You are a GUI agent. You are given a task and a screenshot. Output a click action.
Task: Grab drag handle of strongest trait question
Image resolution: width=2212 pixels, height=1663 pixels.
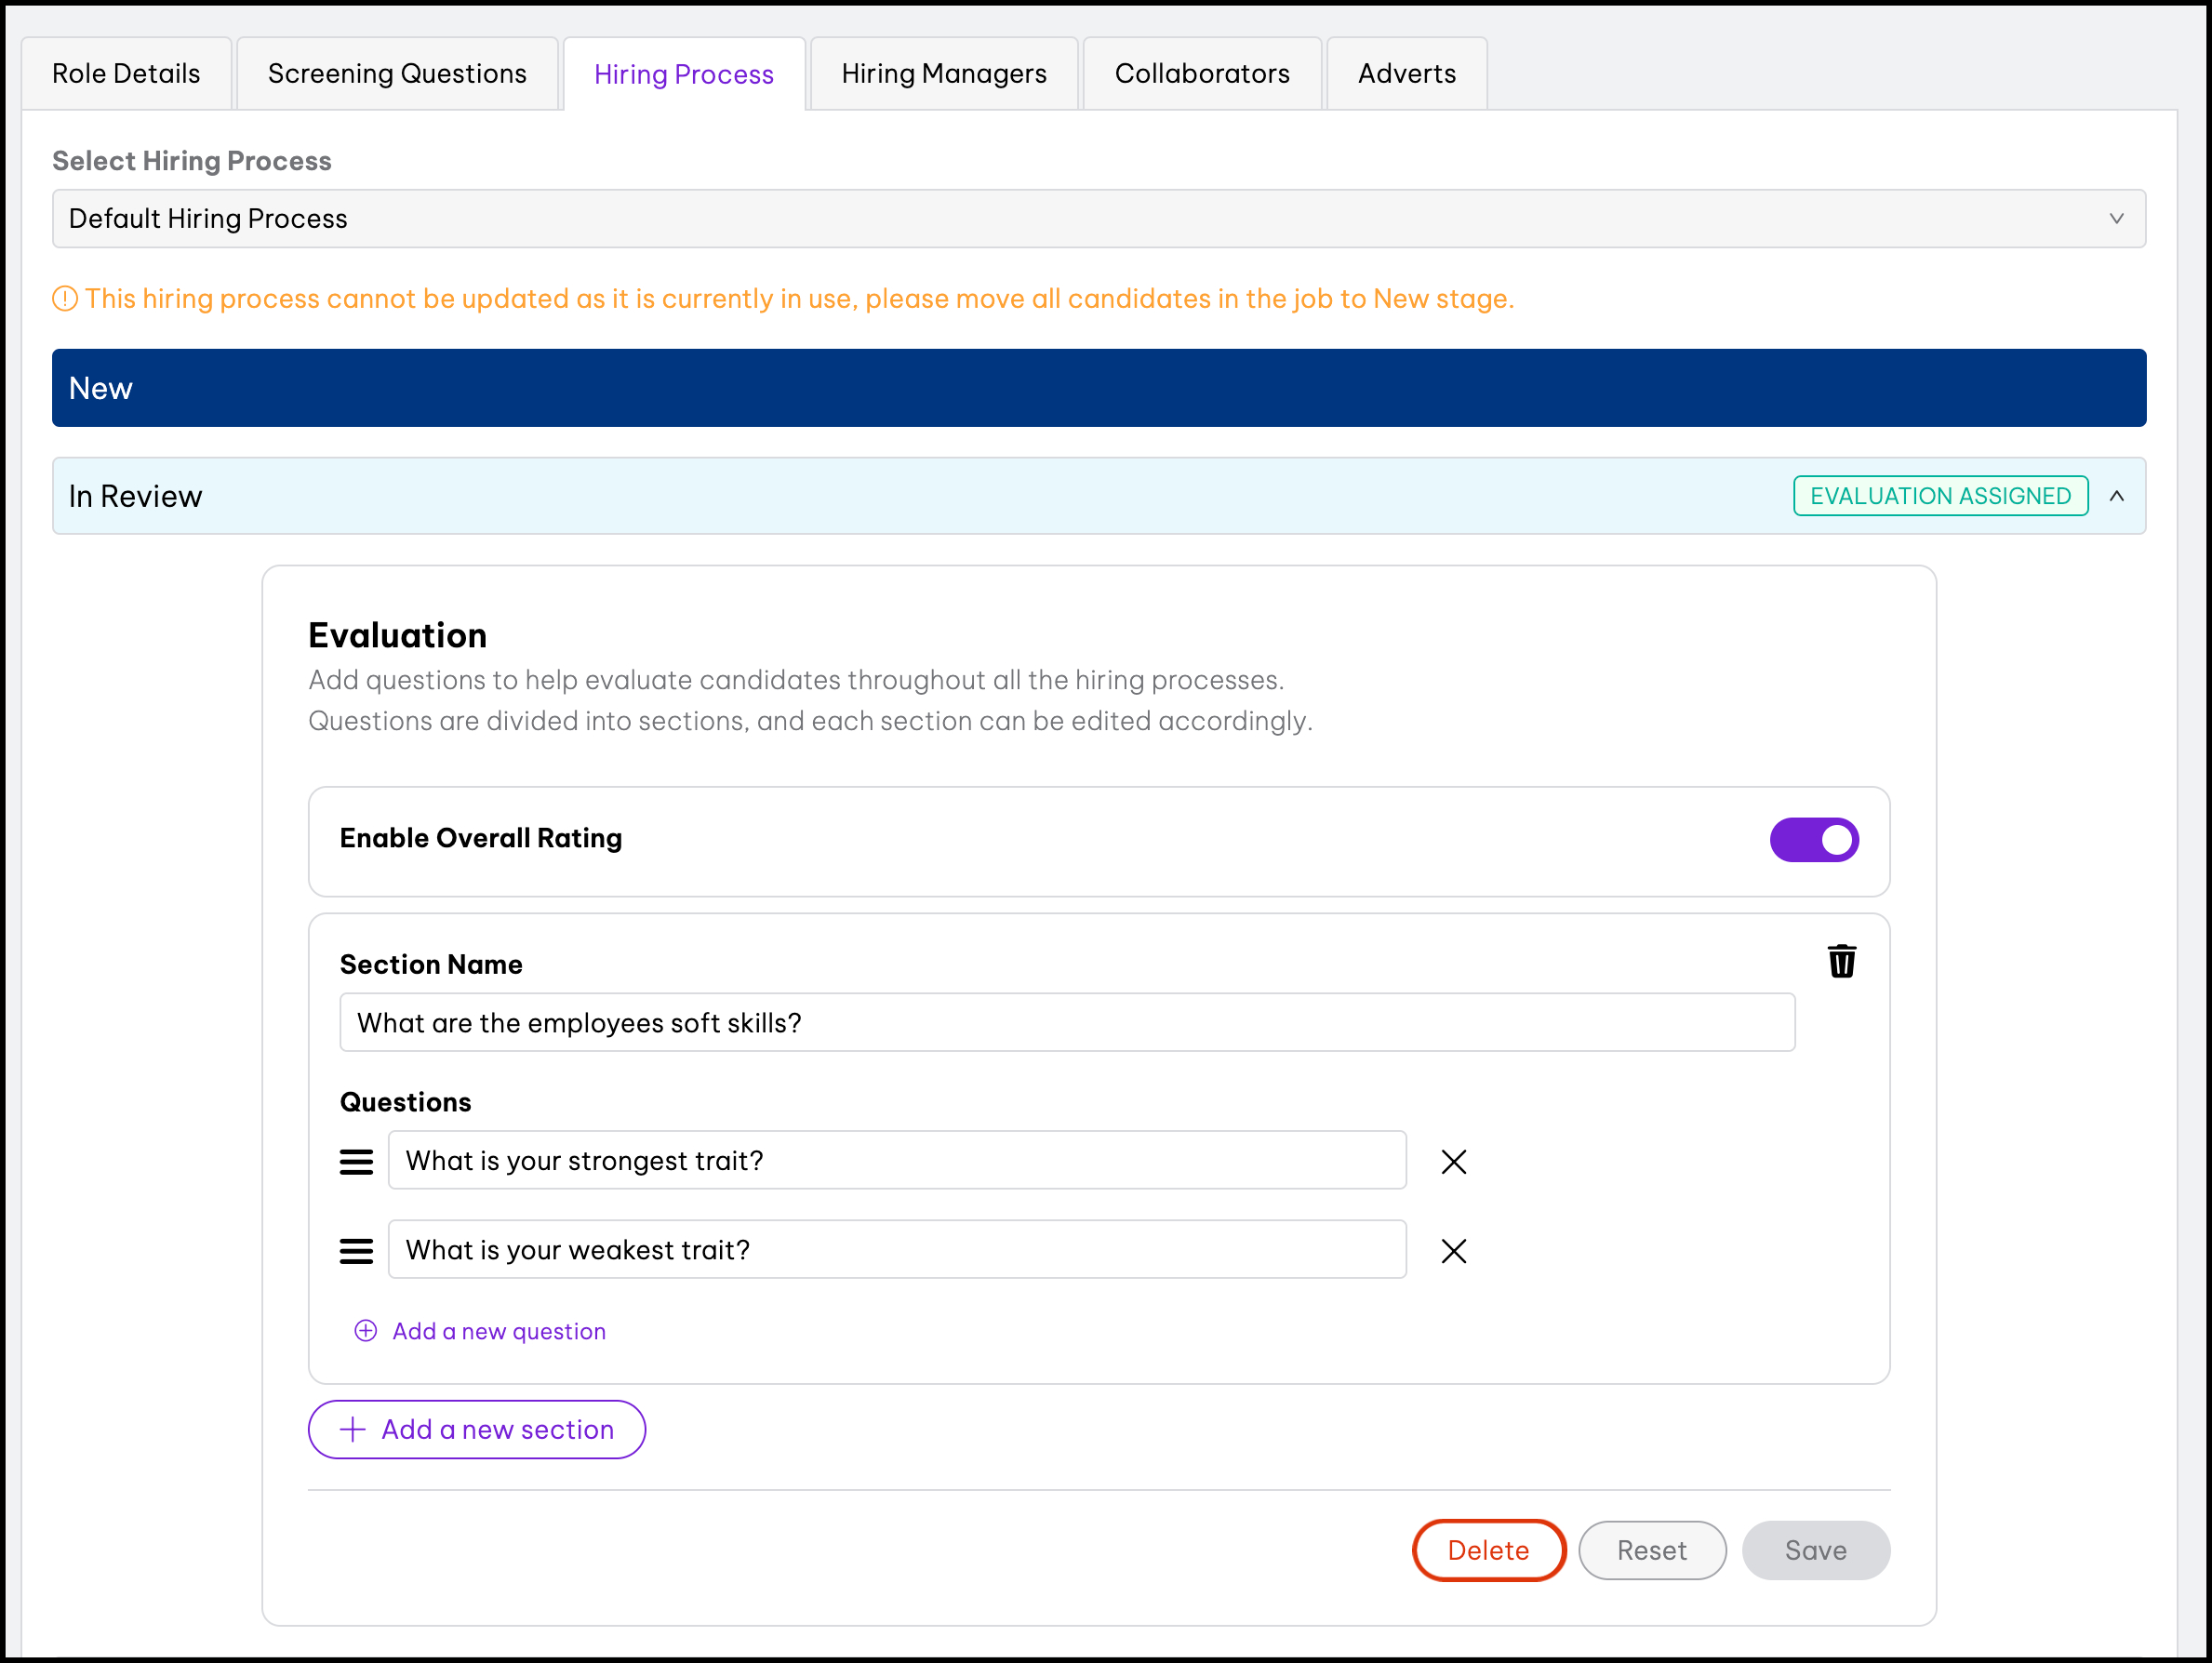coord(356,1161)
